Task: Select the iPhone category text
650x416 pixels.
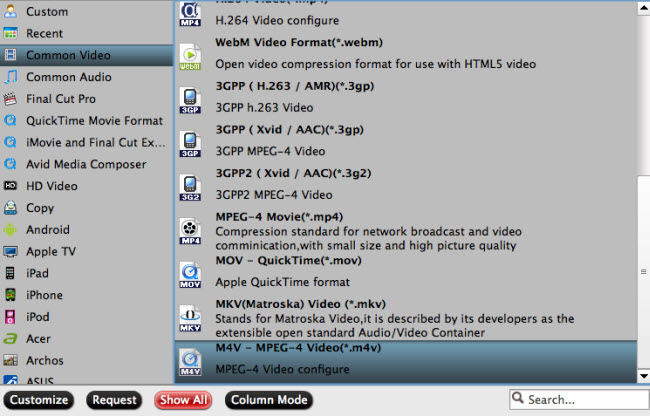Action: click(44, 295)
